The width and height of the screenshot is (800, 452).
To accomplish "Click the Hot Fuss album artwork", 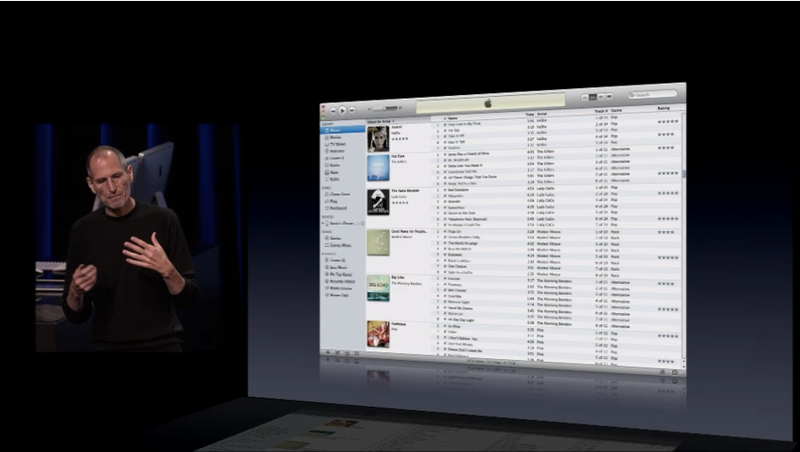I will click(x=378, y=168).
